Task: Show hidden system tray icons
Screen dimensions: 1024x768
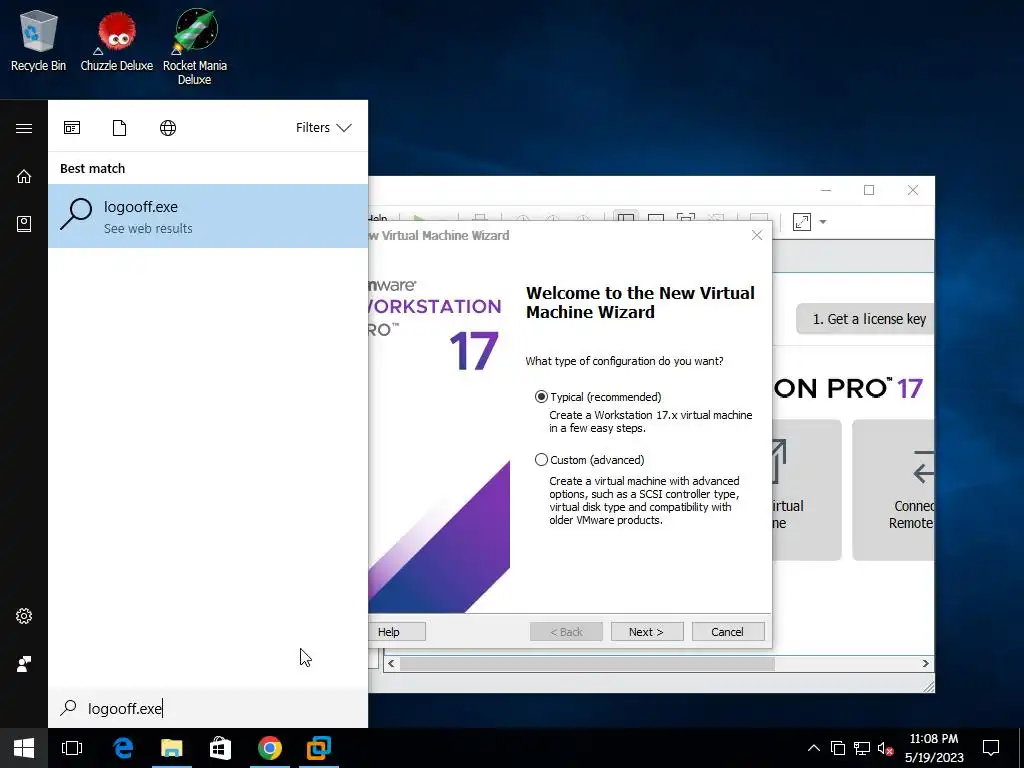Action: [x=814, y=748]
